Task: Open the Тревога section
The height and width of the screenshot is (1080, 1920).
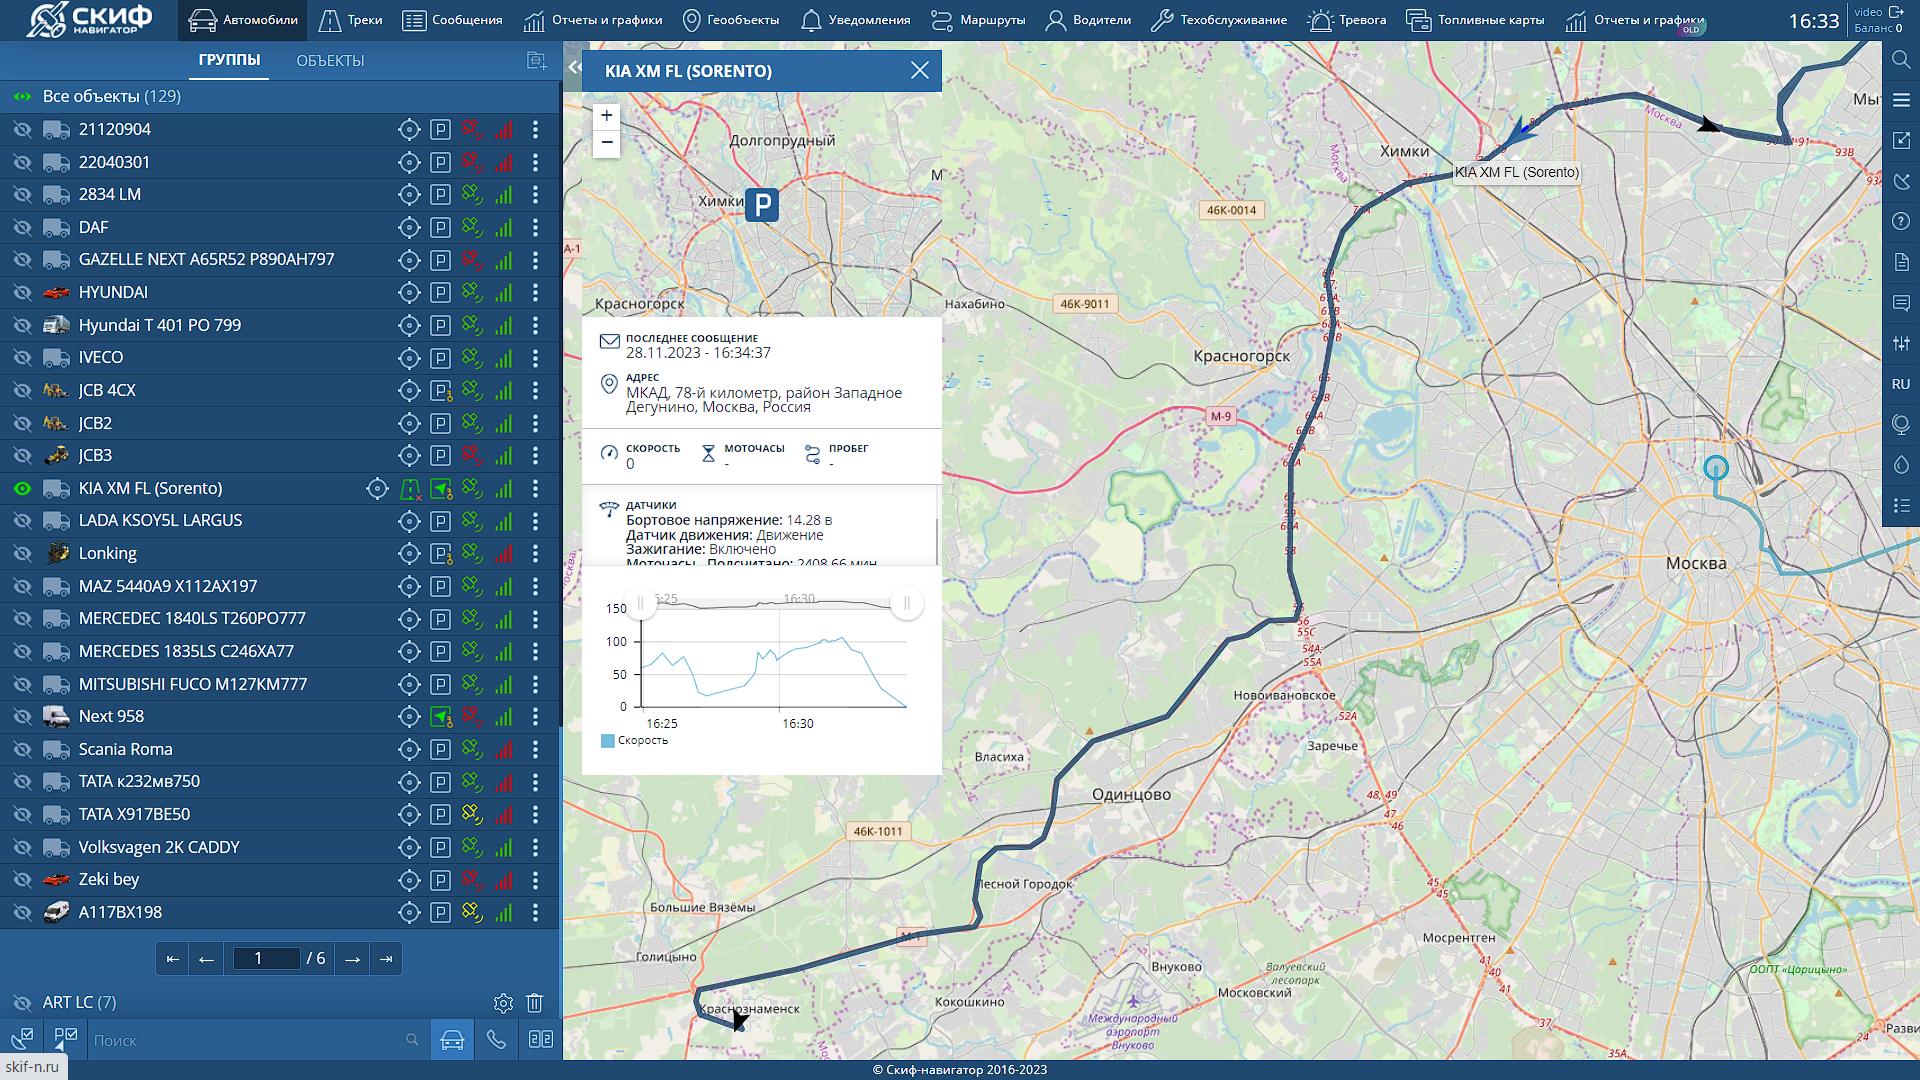Action: coord(1347,20)
